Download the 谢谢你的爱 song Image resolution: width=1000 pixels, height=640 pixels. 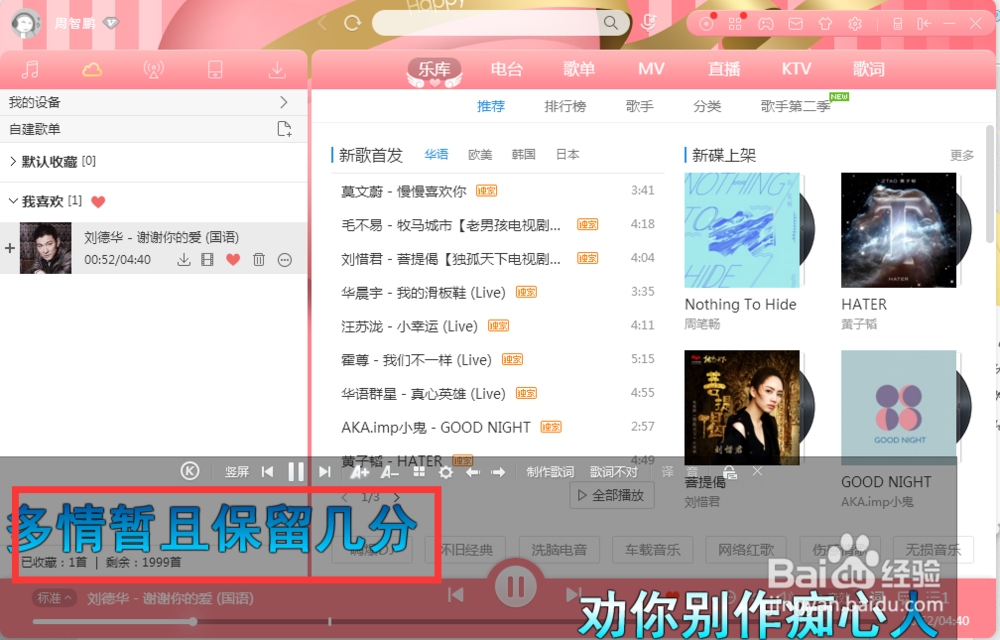[x=184, y=259]
